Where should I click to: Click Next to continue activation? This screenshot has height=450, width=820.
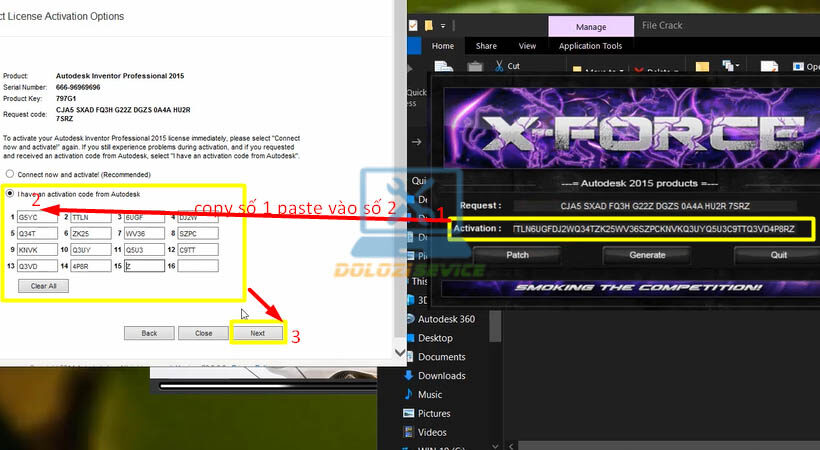click(258, 333)
